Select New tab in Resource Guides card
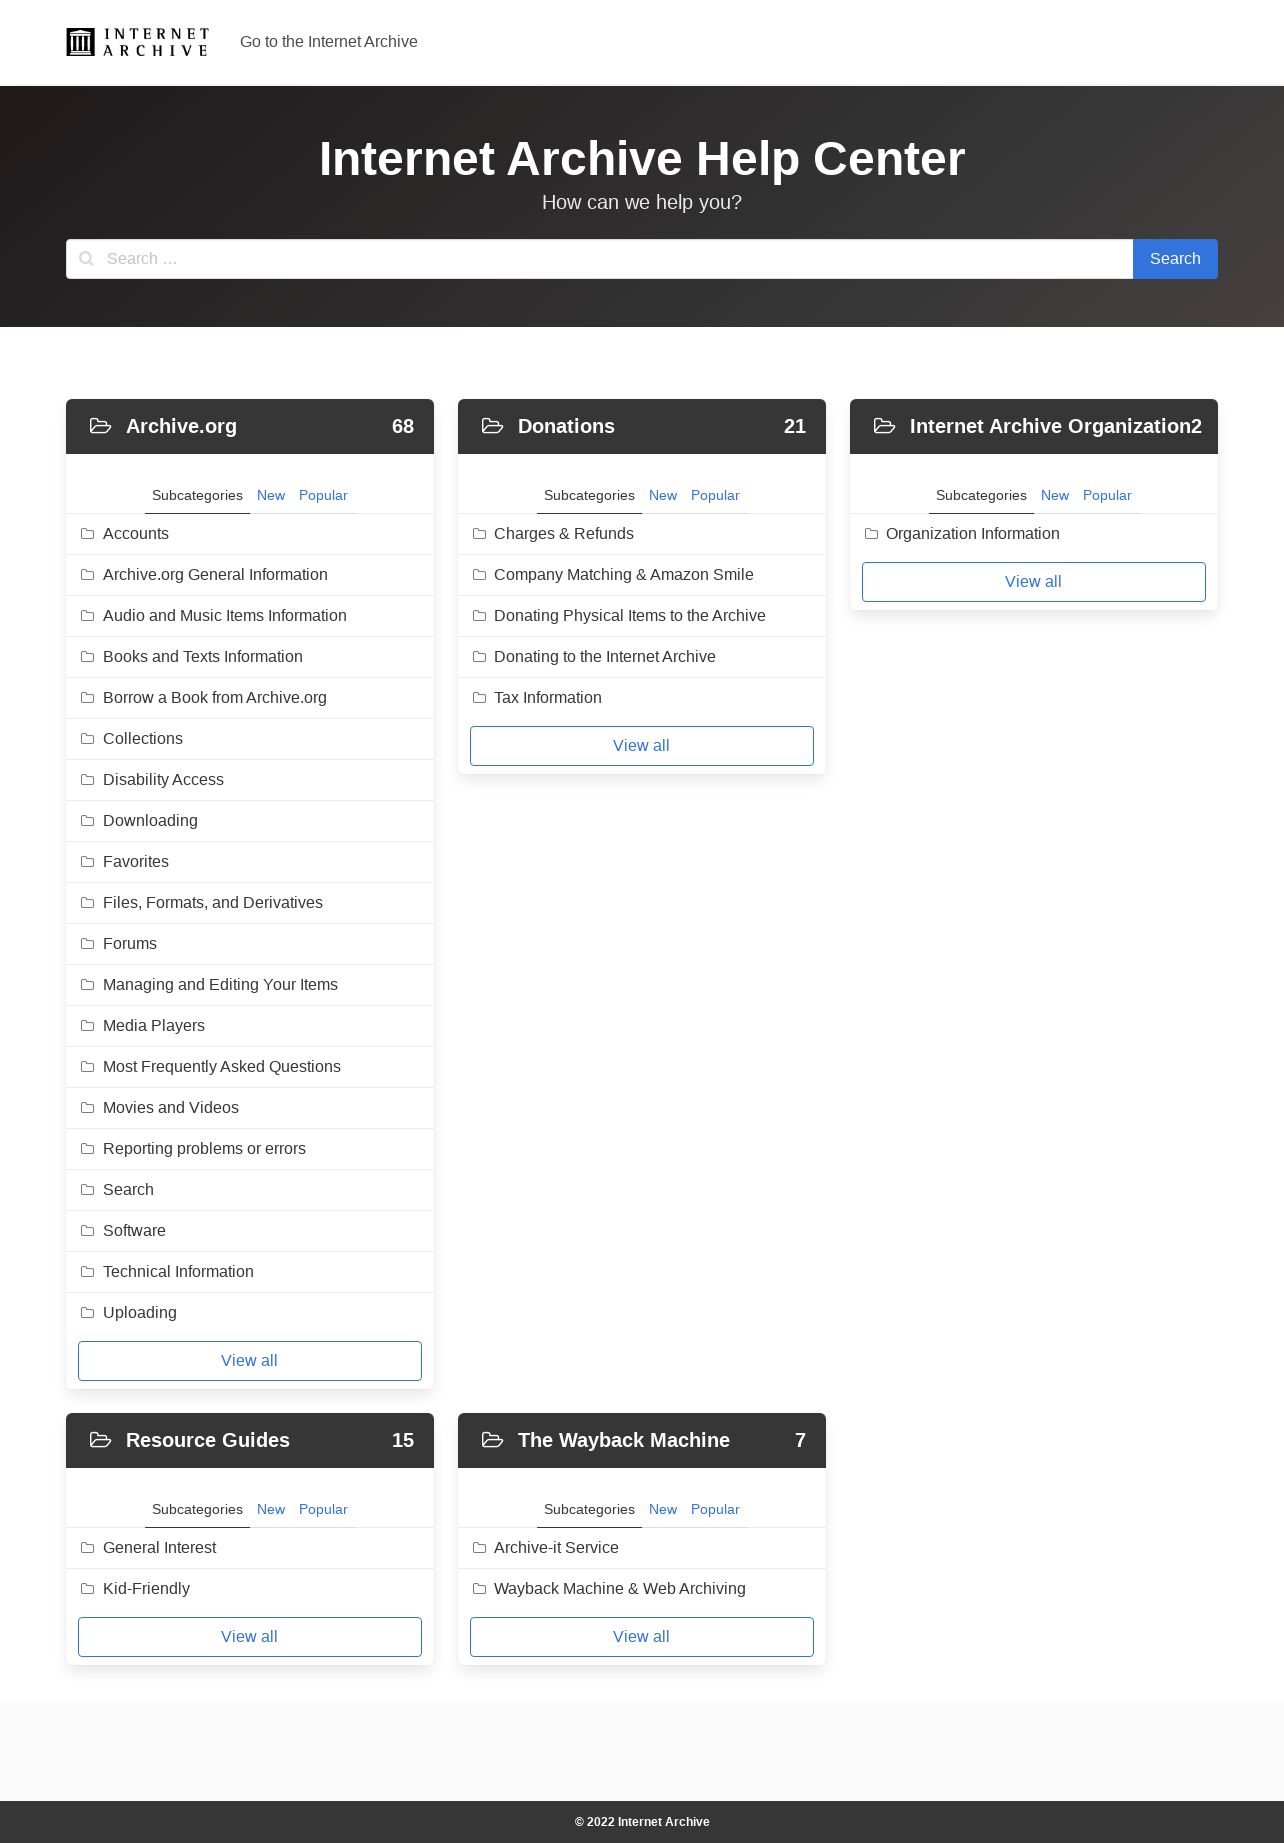Viewport: 1284px width, 1843px height. coord(271,1509)
